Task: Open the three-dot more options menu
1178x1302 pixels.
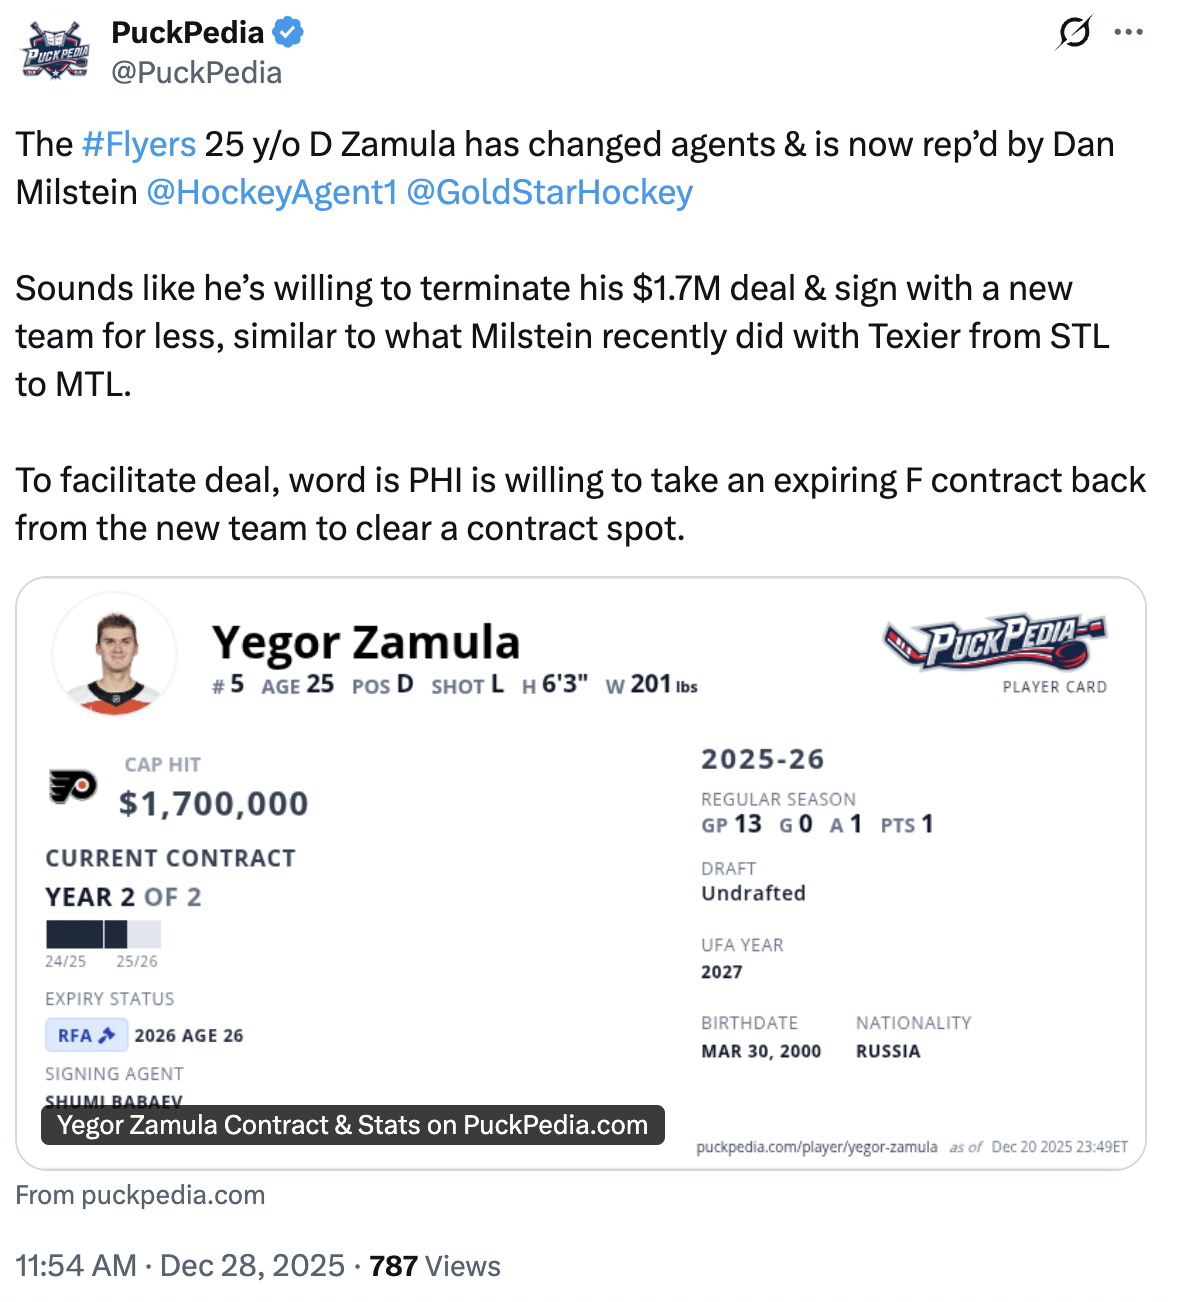Action: pyautogui.click(x=1128, y=33)
